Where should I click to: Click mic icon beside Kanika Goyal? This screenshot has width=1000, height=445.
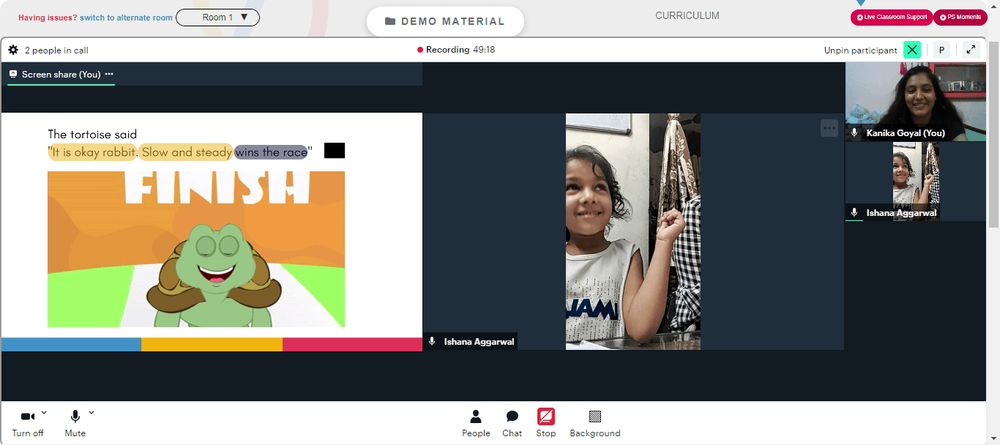[855, 133]
